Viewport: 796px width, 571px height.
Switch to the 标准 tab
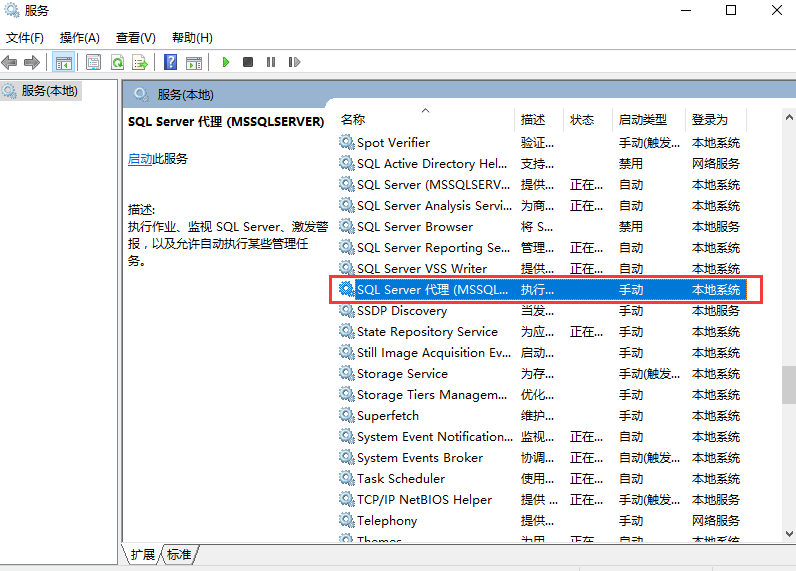[x=179, y=555]
